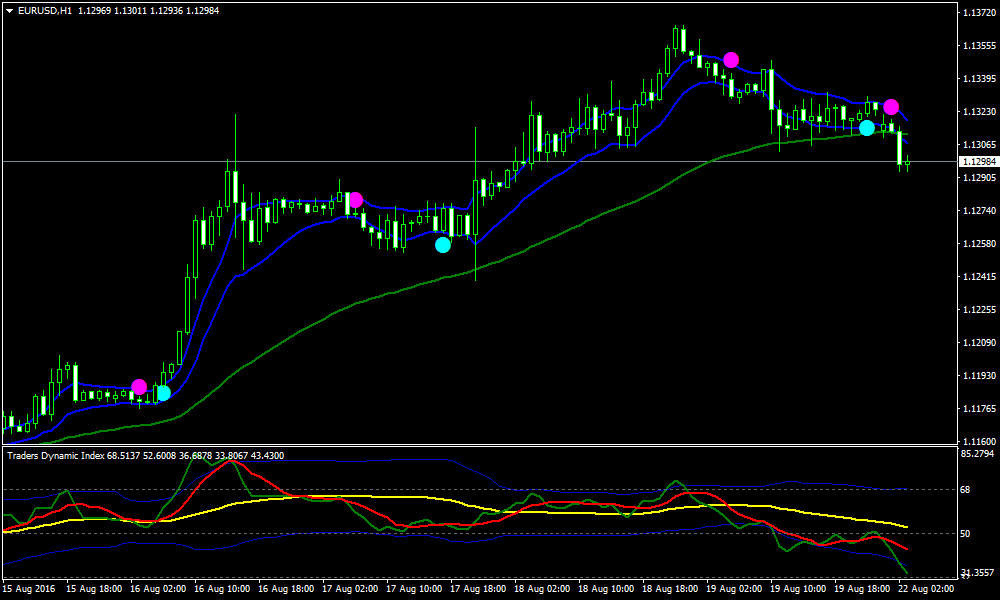Click the rightmost magenta signal dot
1000x600 pixels.
(891, 107)
